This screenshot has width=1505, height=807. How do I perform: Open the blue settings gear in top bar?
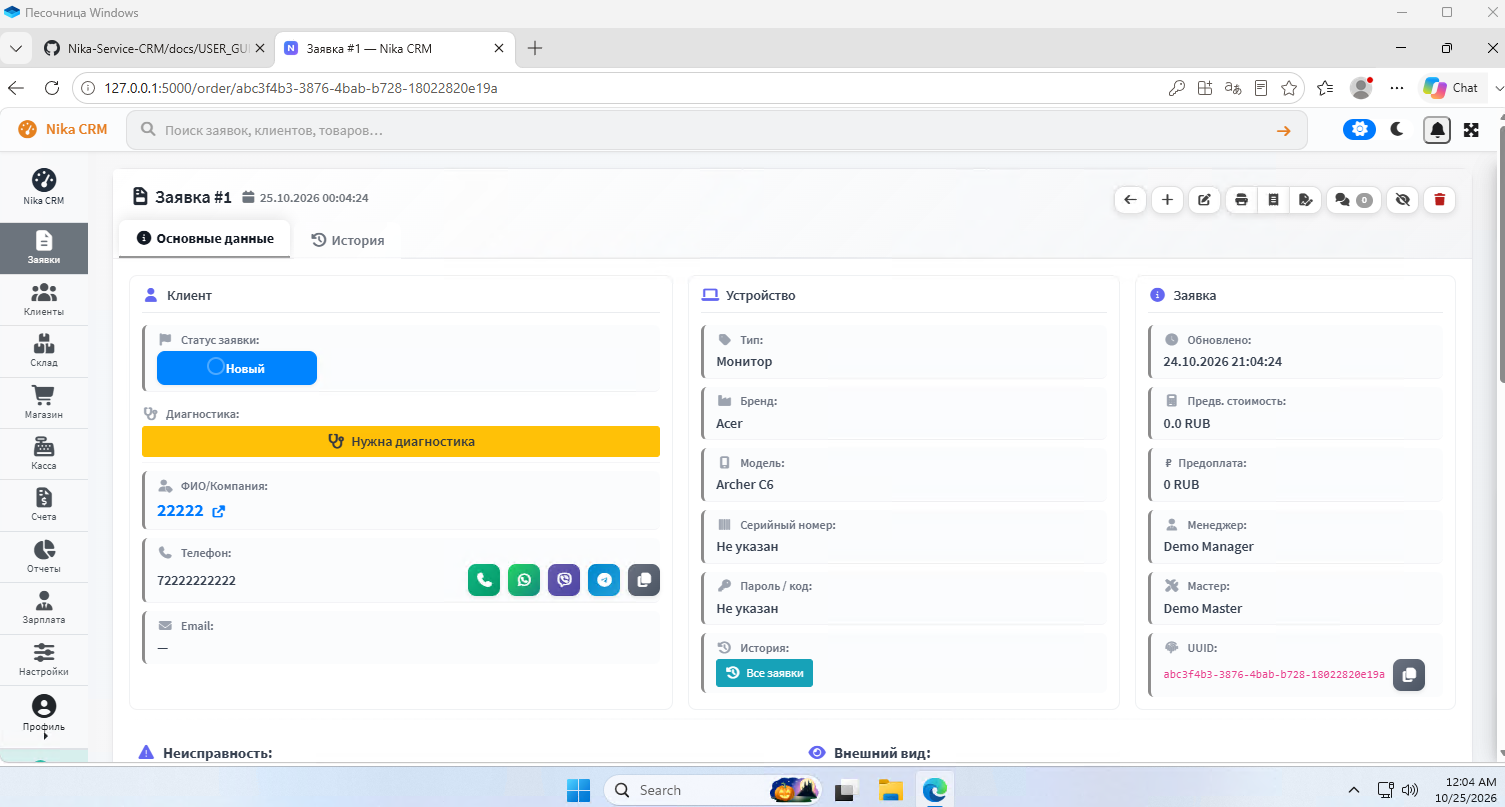1359,129
